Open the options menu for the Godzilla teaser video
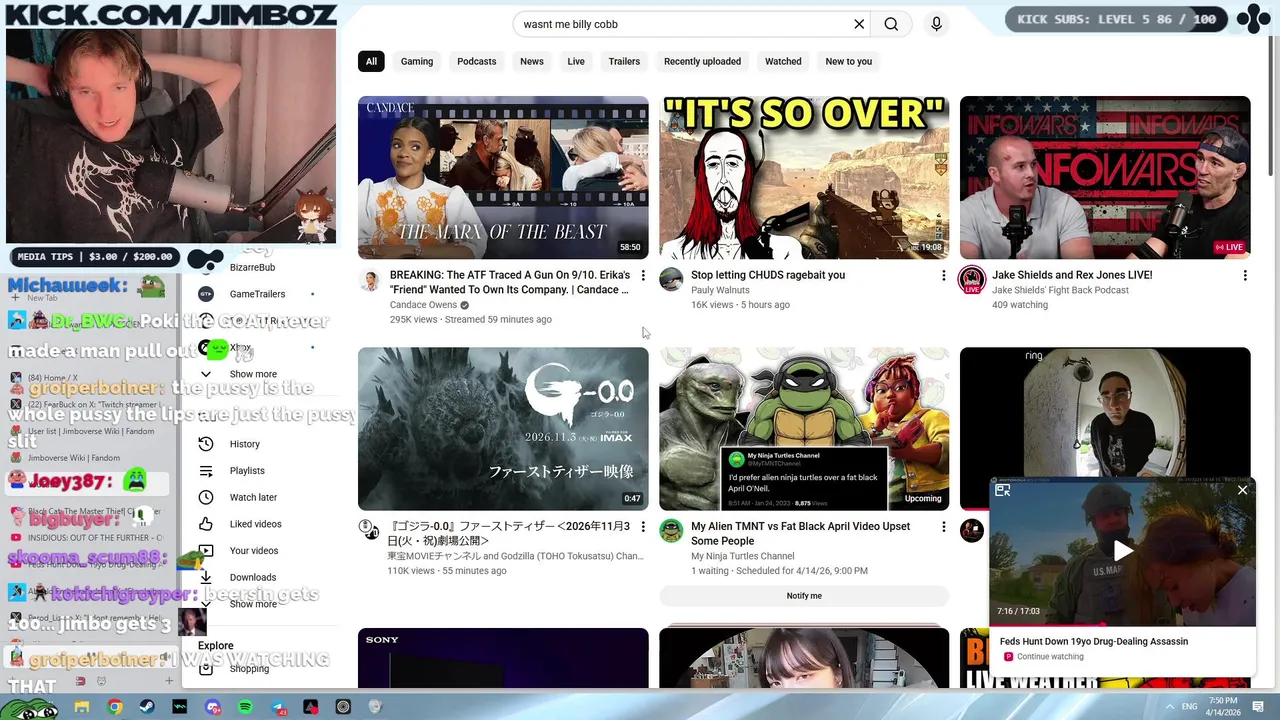1280x720 pixels. (x=643, y=526)
